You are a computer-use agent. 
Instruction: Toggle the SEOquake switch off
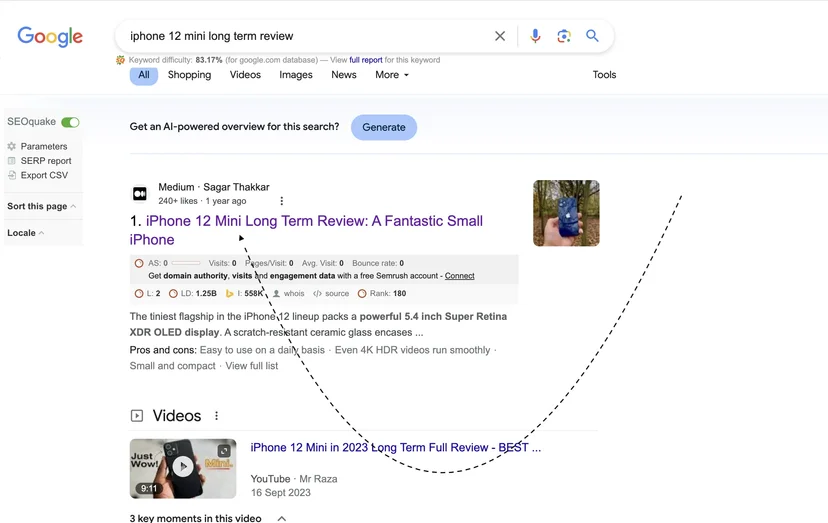point(70,123)
